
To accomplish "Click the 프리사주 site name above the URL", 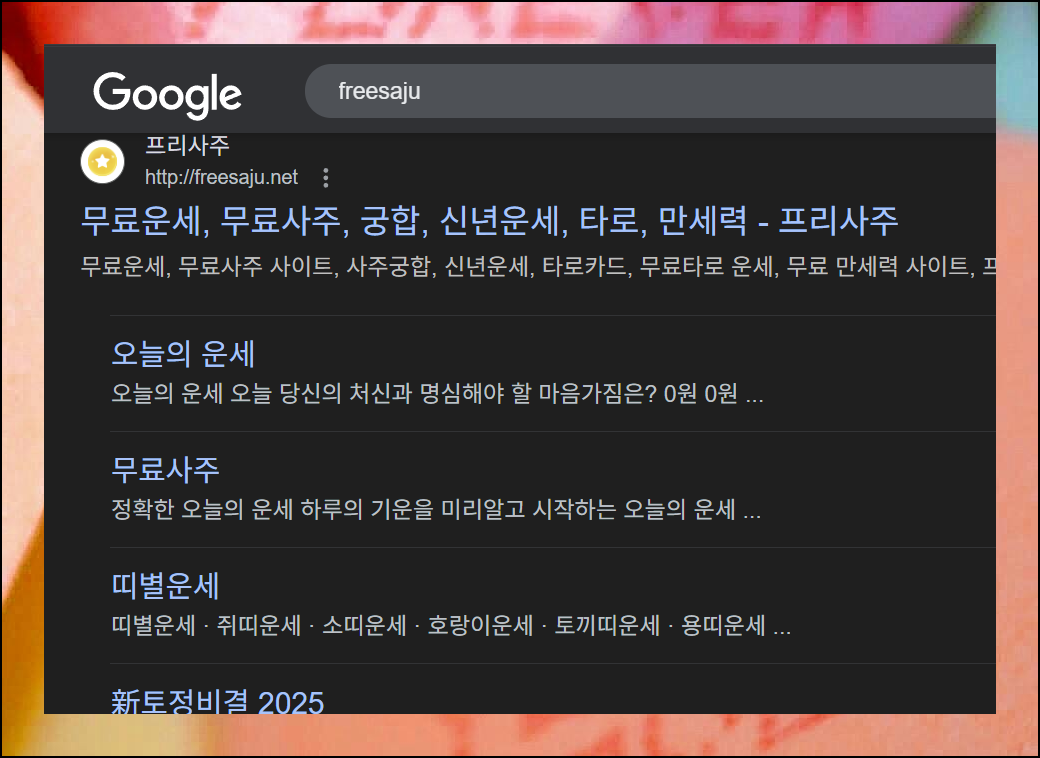I will point(187,145).
